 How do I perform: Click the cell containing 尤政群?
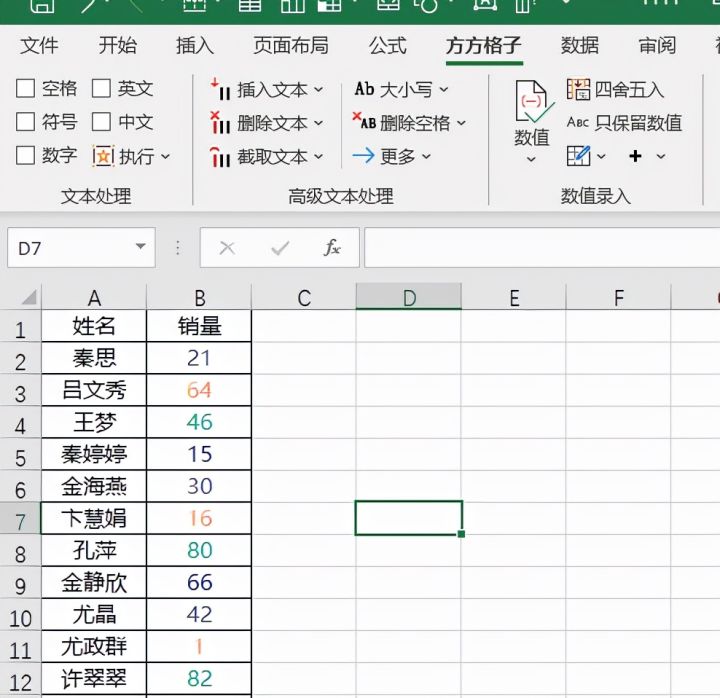click(x=94, y=646)
